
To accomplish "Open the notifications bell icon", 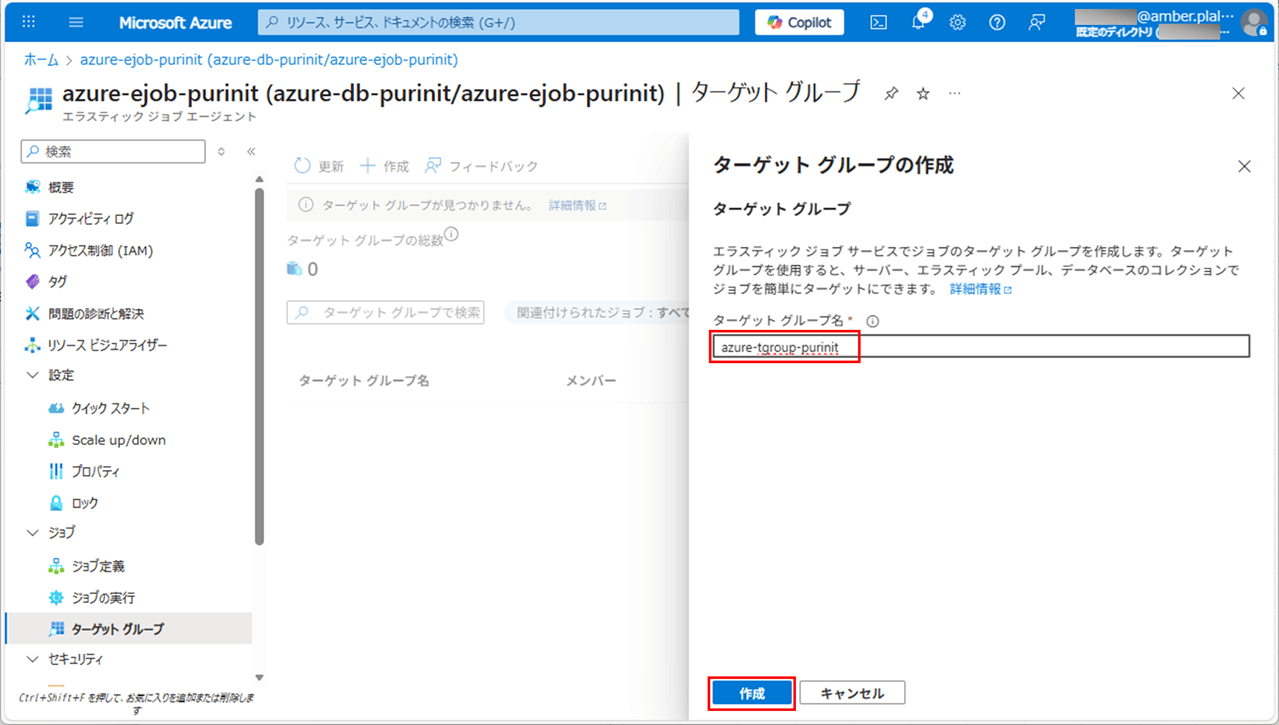I will 918,22.
